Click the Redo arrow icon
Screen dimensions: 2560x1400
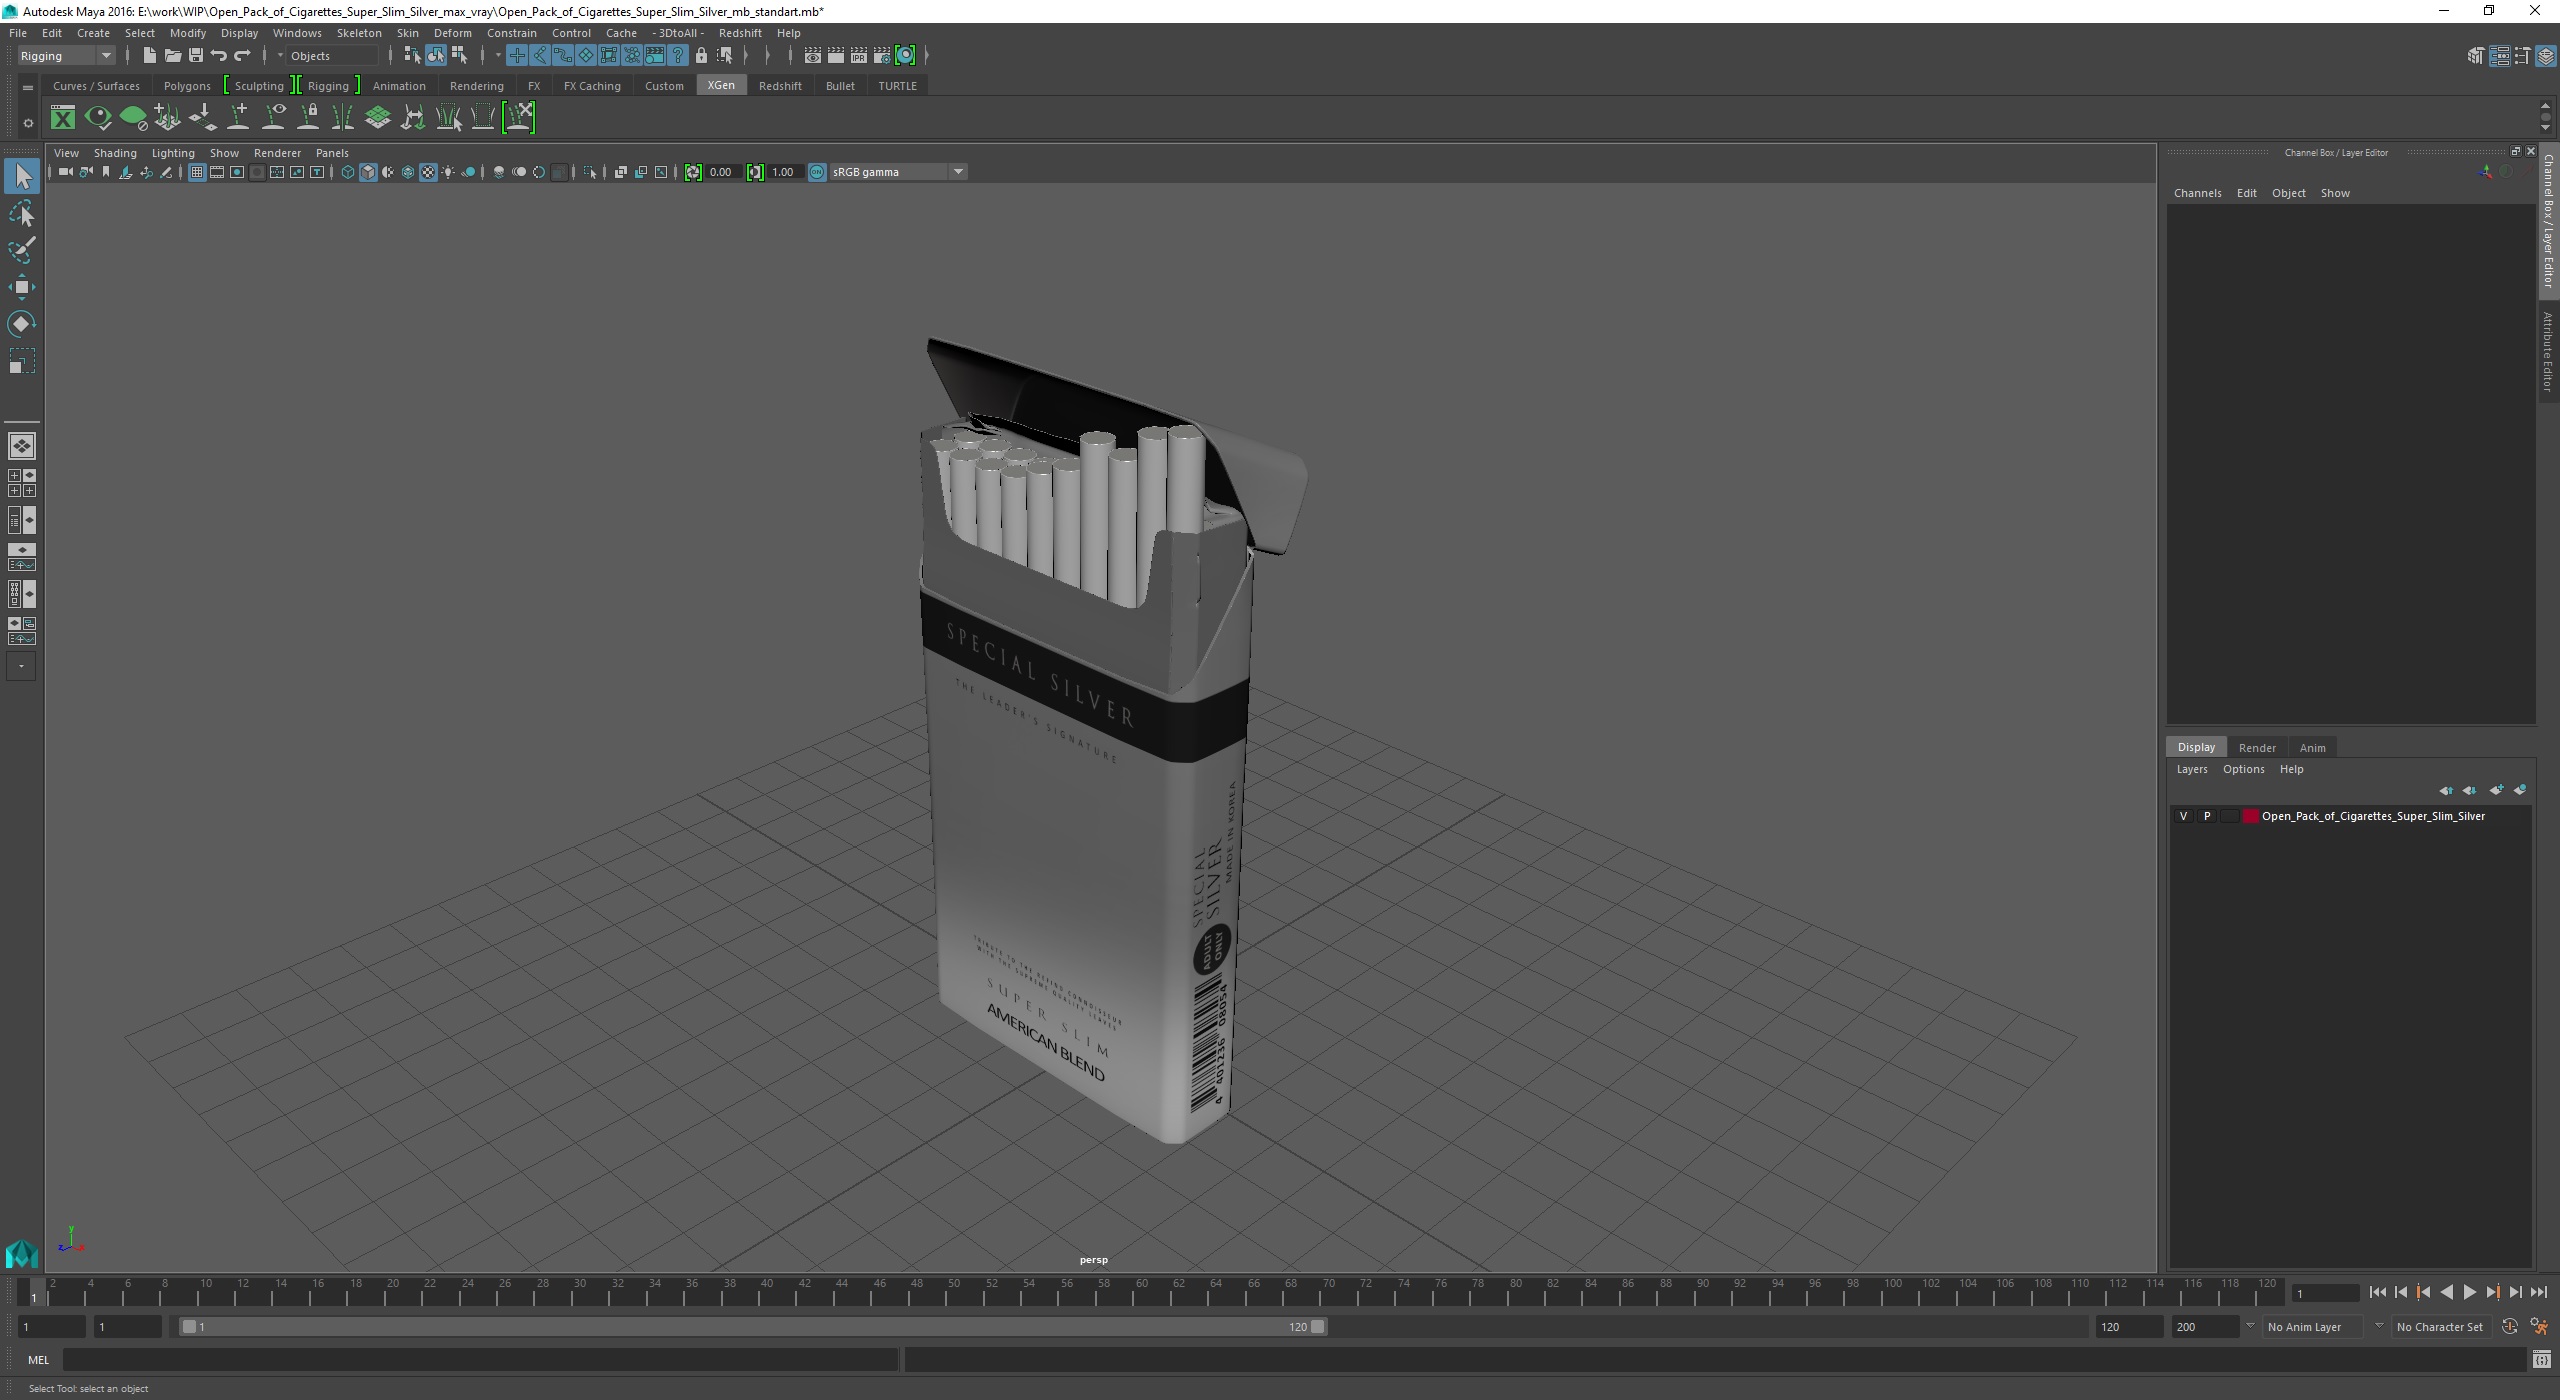click(x=242, y=56)
